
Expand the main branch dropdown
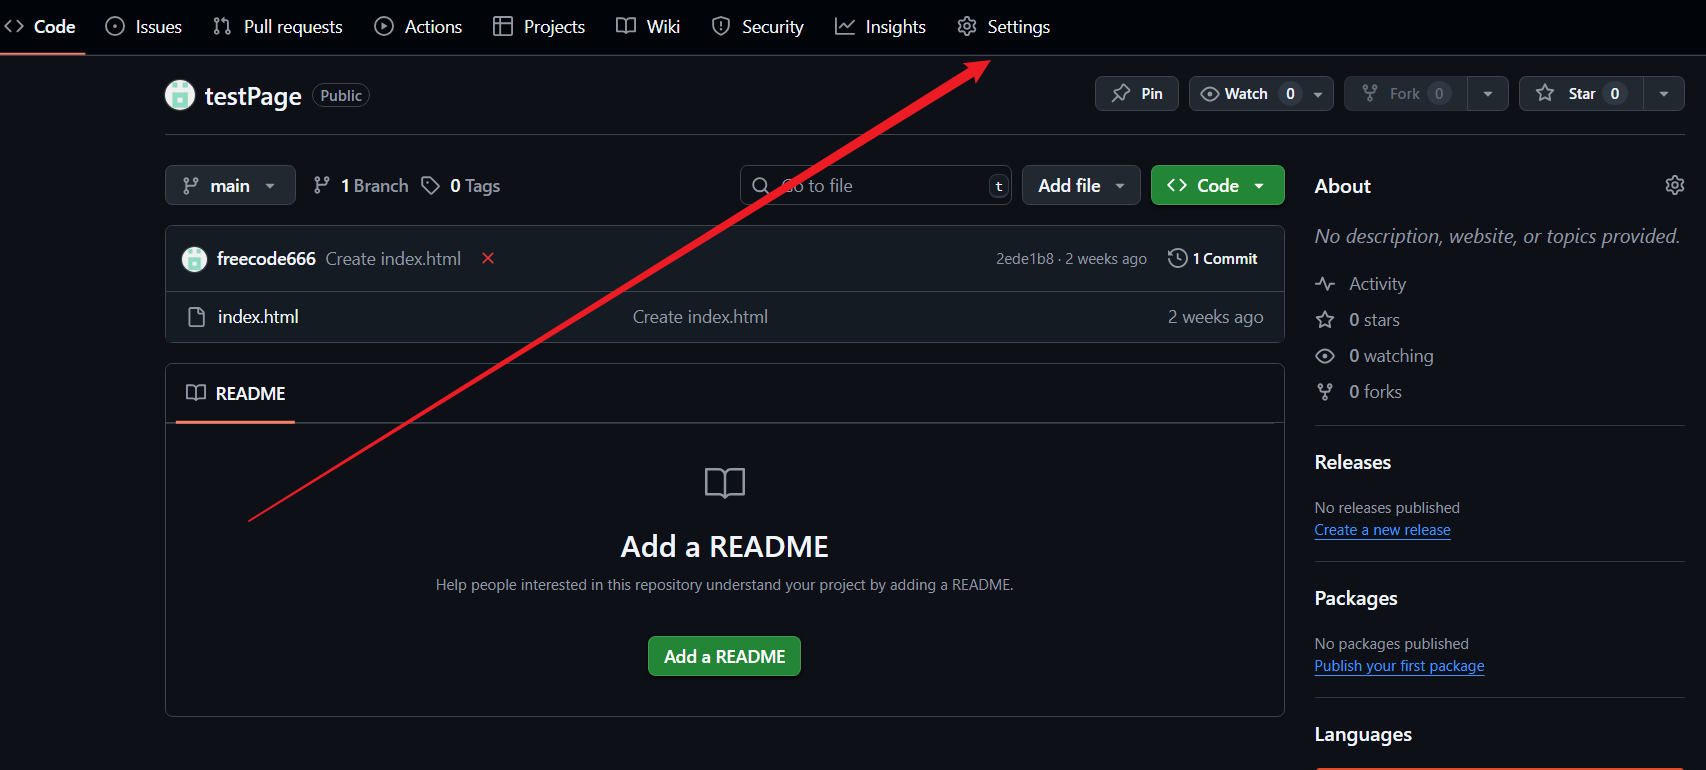230,185
